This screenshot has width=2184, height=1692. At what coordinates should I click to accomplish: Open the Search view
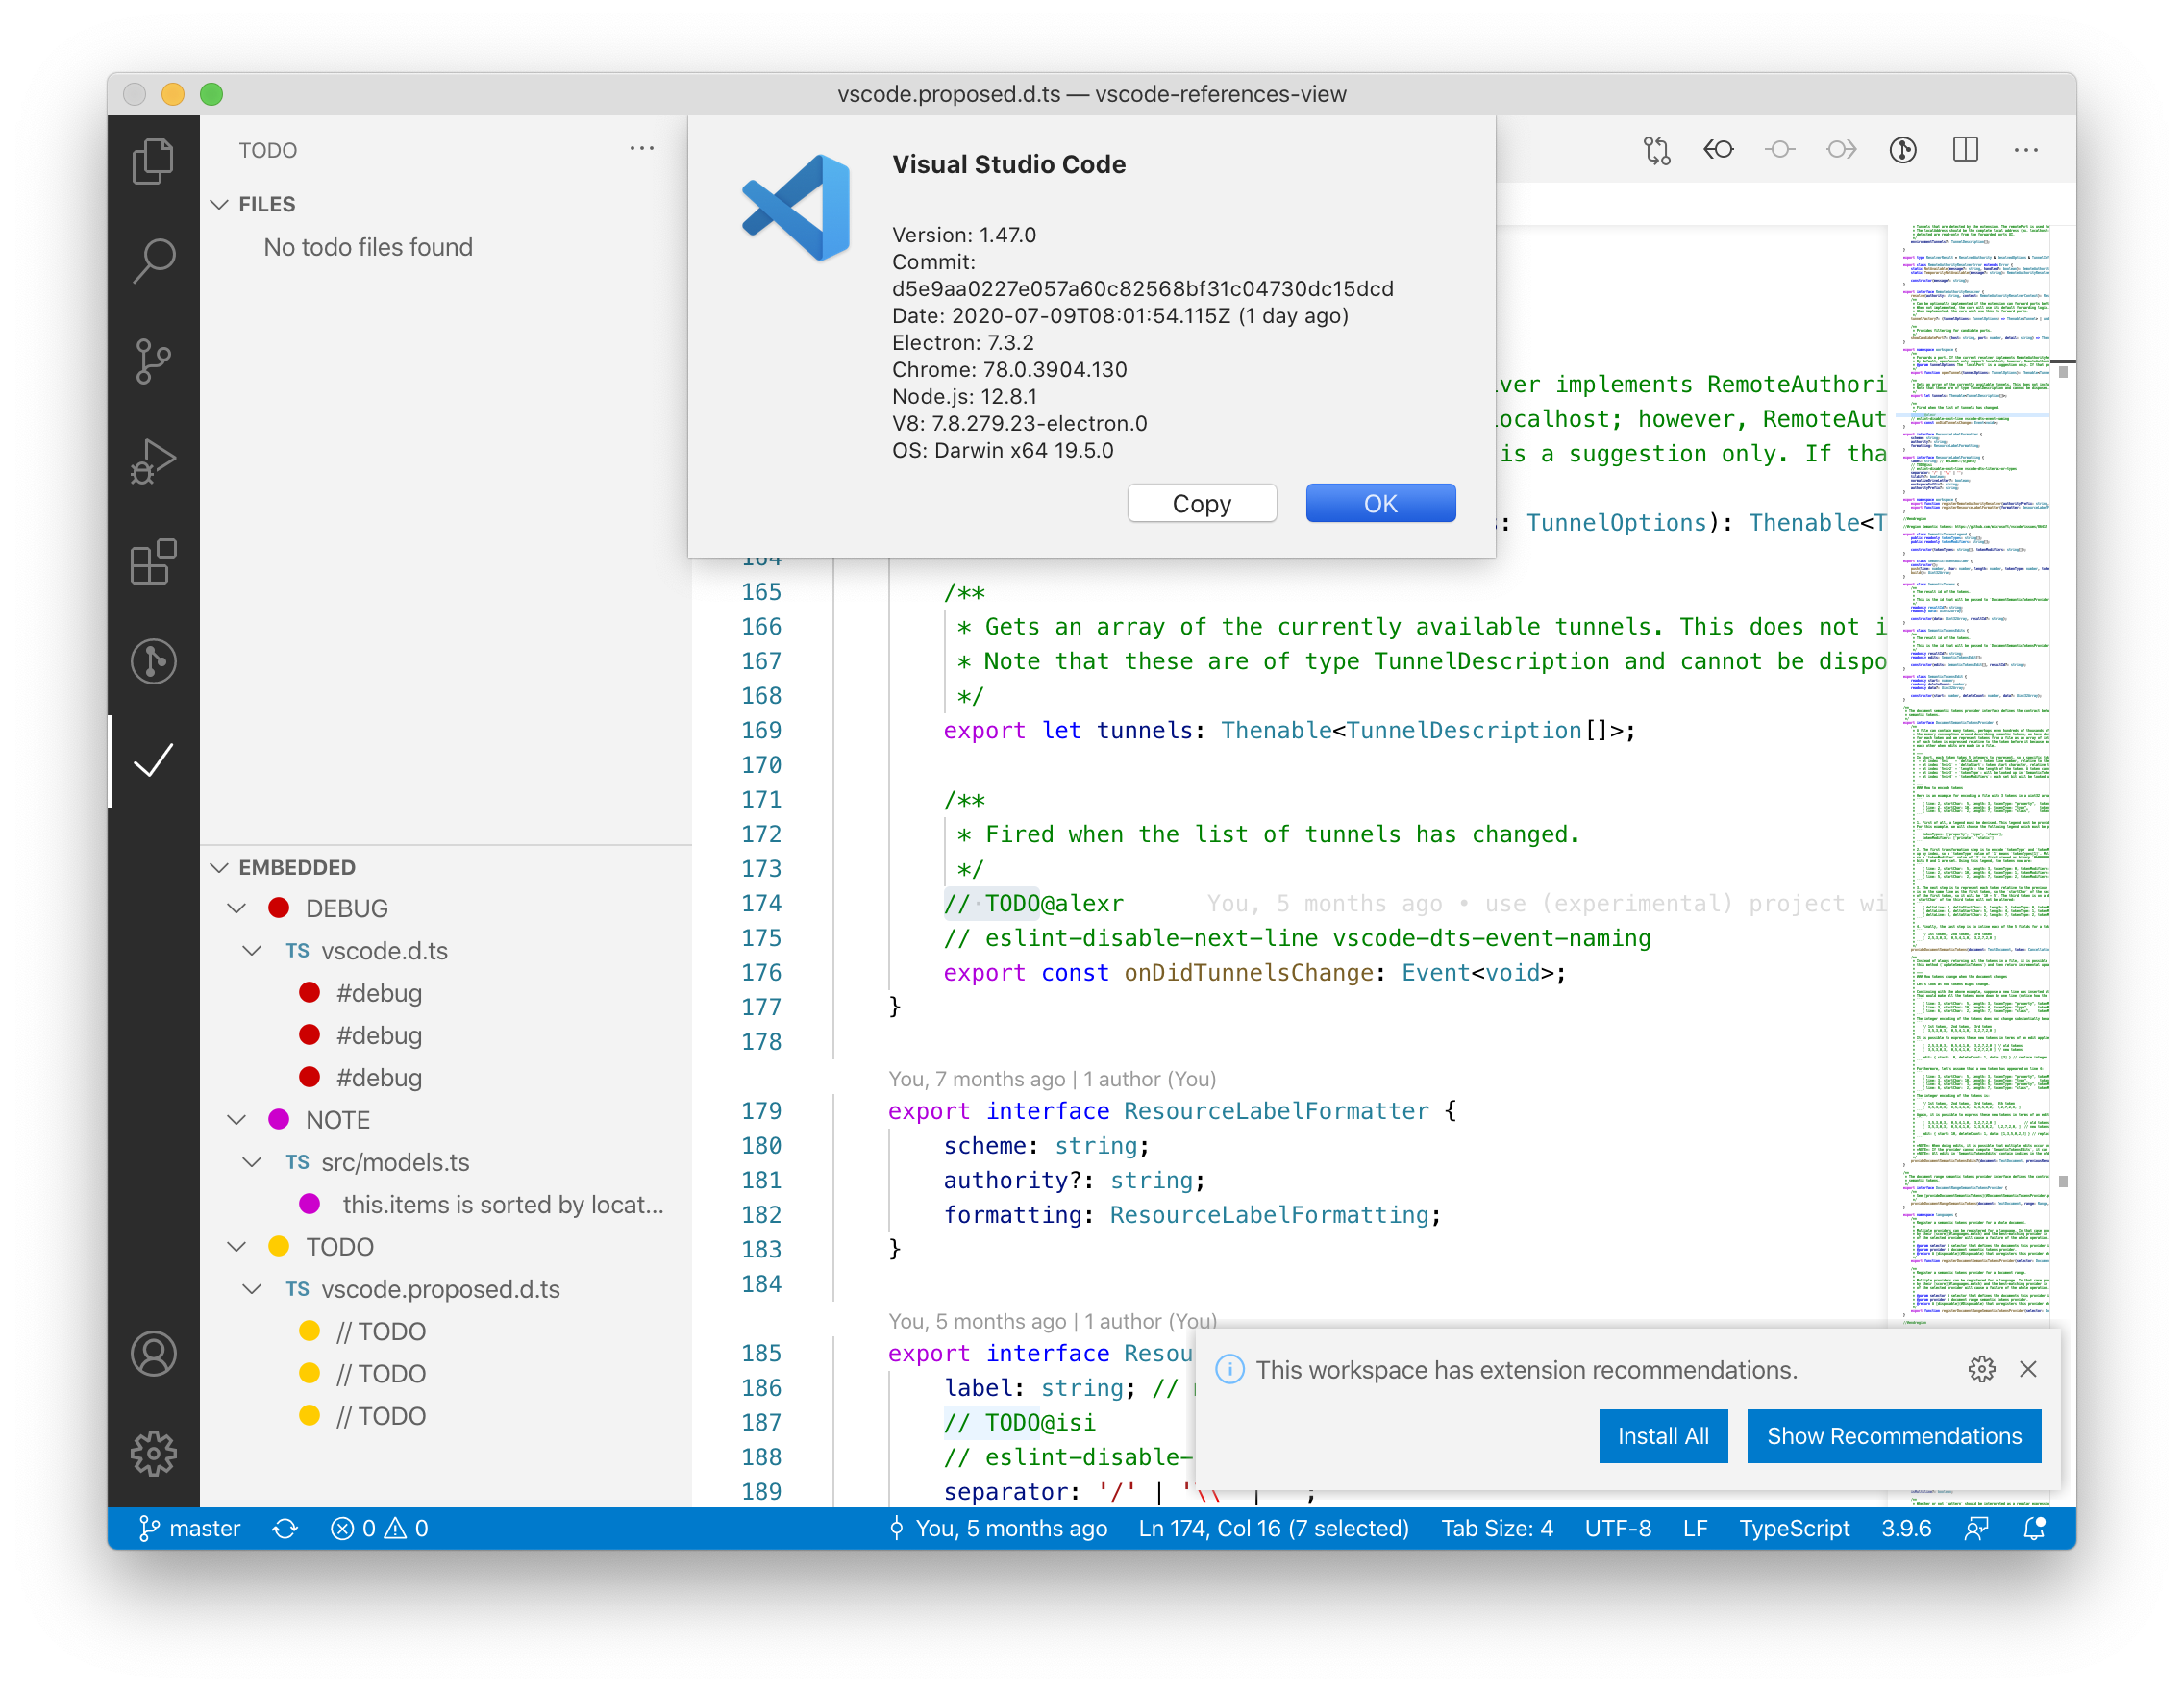pos(154,261)
